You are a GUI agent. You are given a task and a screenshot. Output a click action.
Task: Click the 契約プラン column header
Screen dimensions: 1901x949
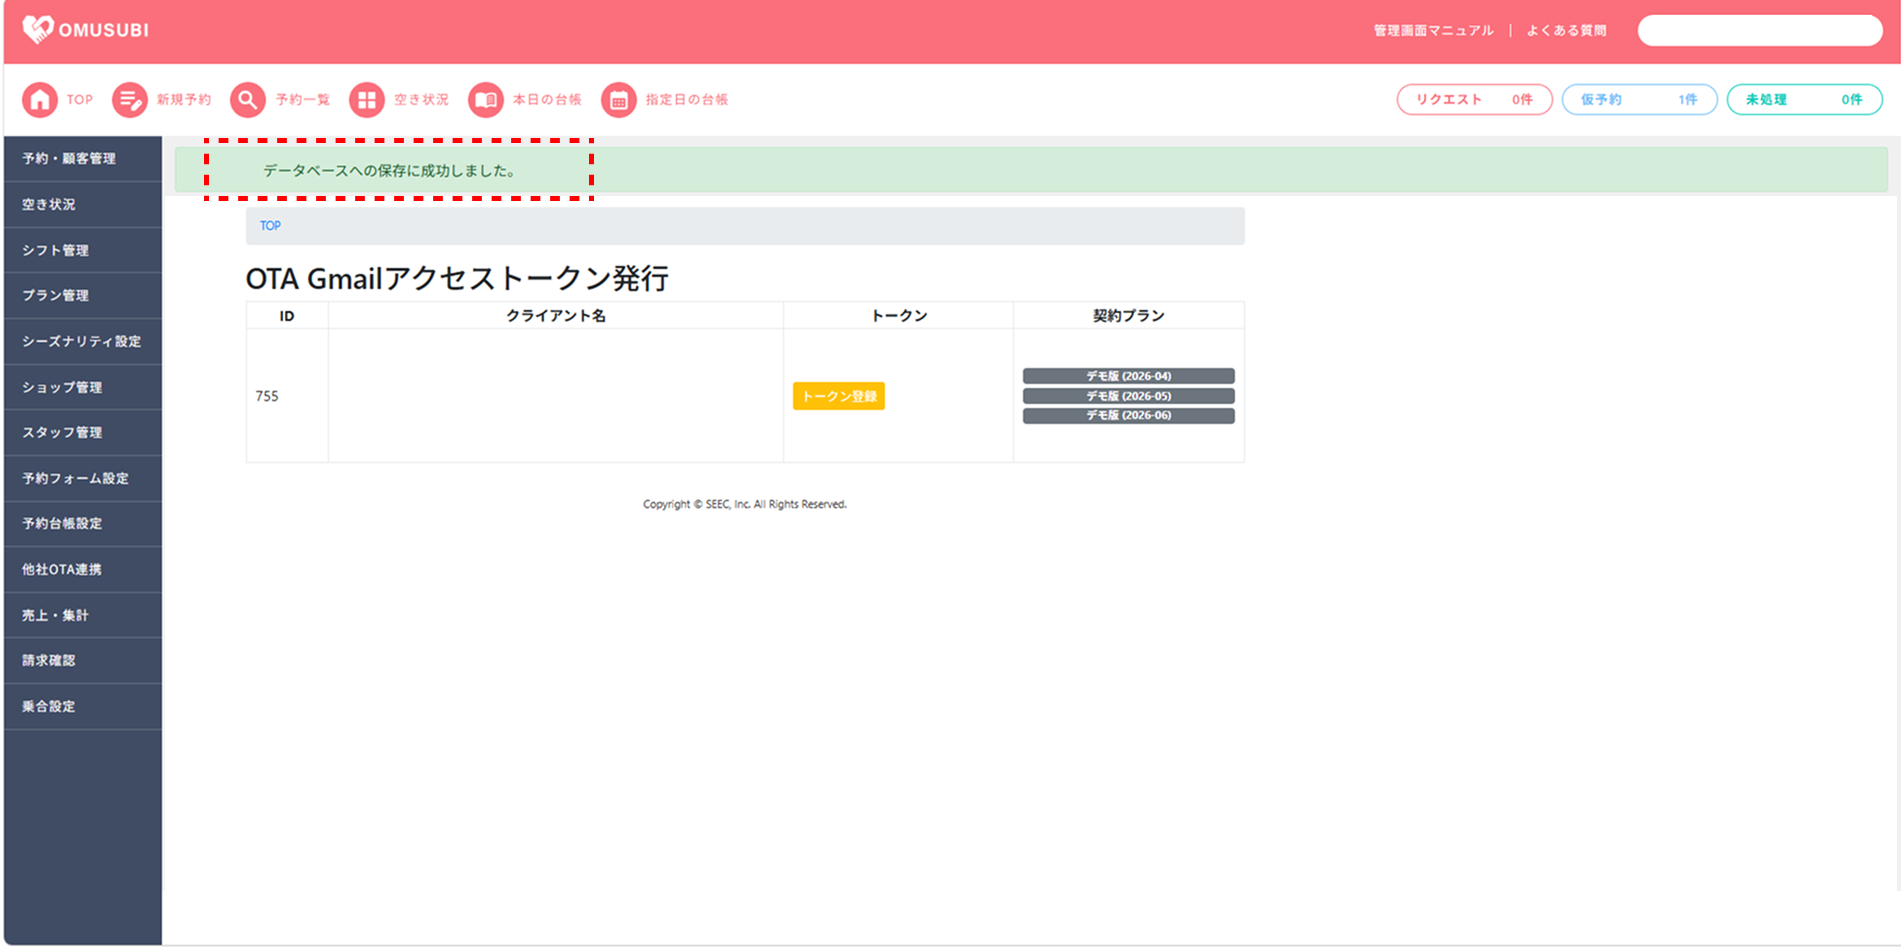pos(1128,316)
